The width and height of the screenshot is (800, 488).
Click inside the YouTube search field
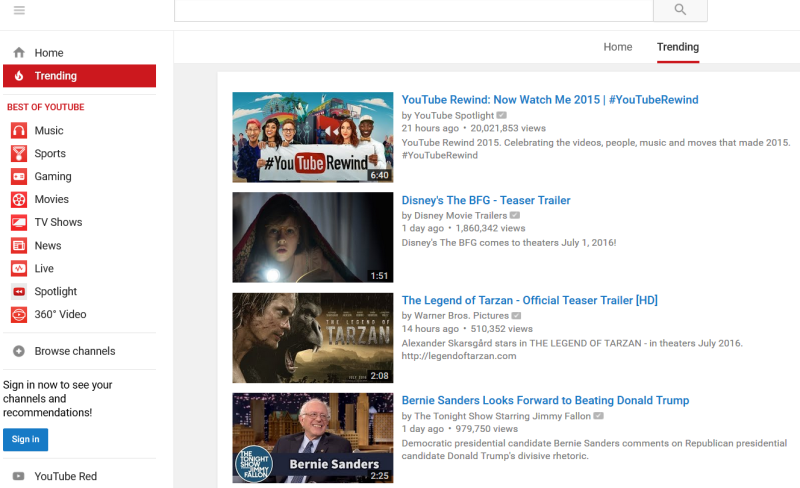414,10
